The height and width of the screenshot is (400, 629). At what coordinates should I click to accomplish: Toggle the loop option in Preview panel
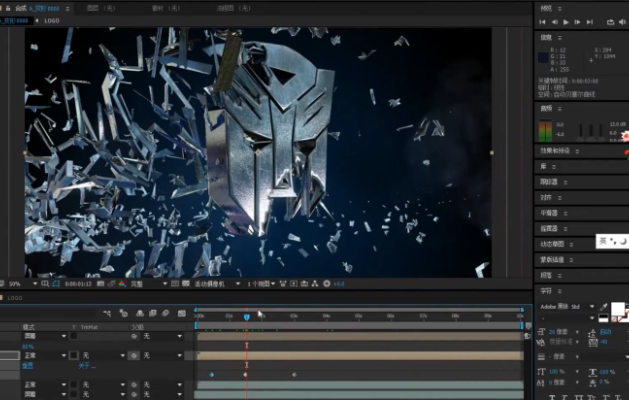pos(610,21)
